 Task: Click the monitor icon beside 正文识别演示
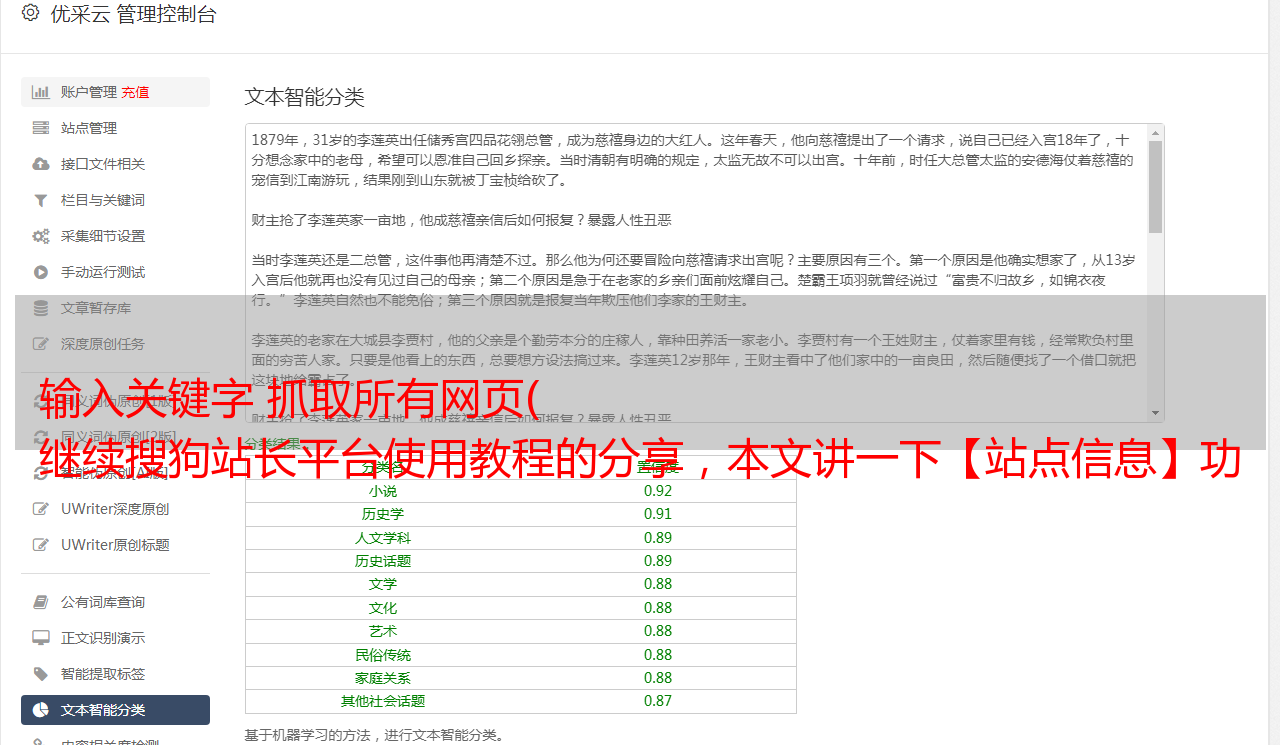coord(41,638)
